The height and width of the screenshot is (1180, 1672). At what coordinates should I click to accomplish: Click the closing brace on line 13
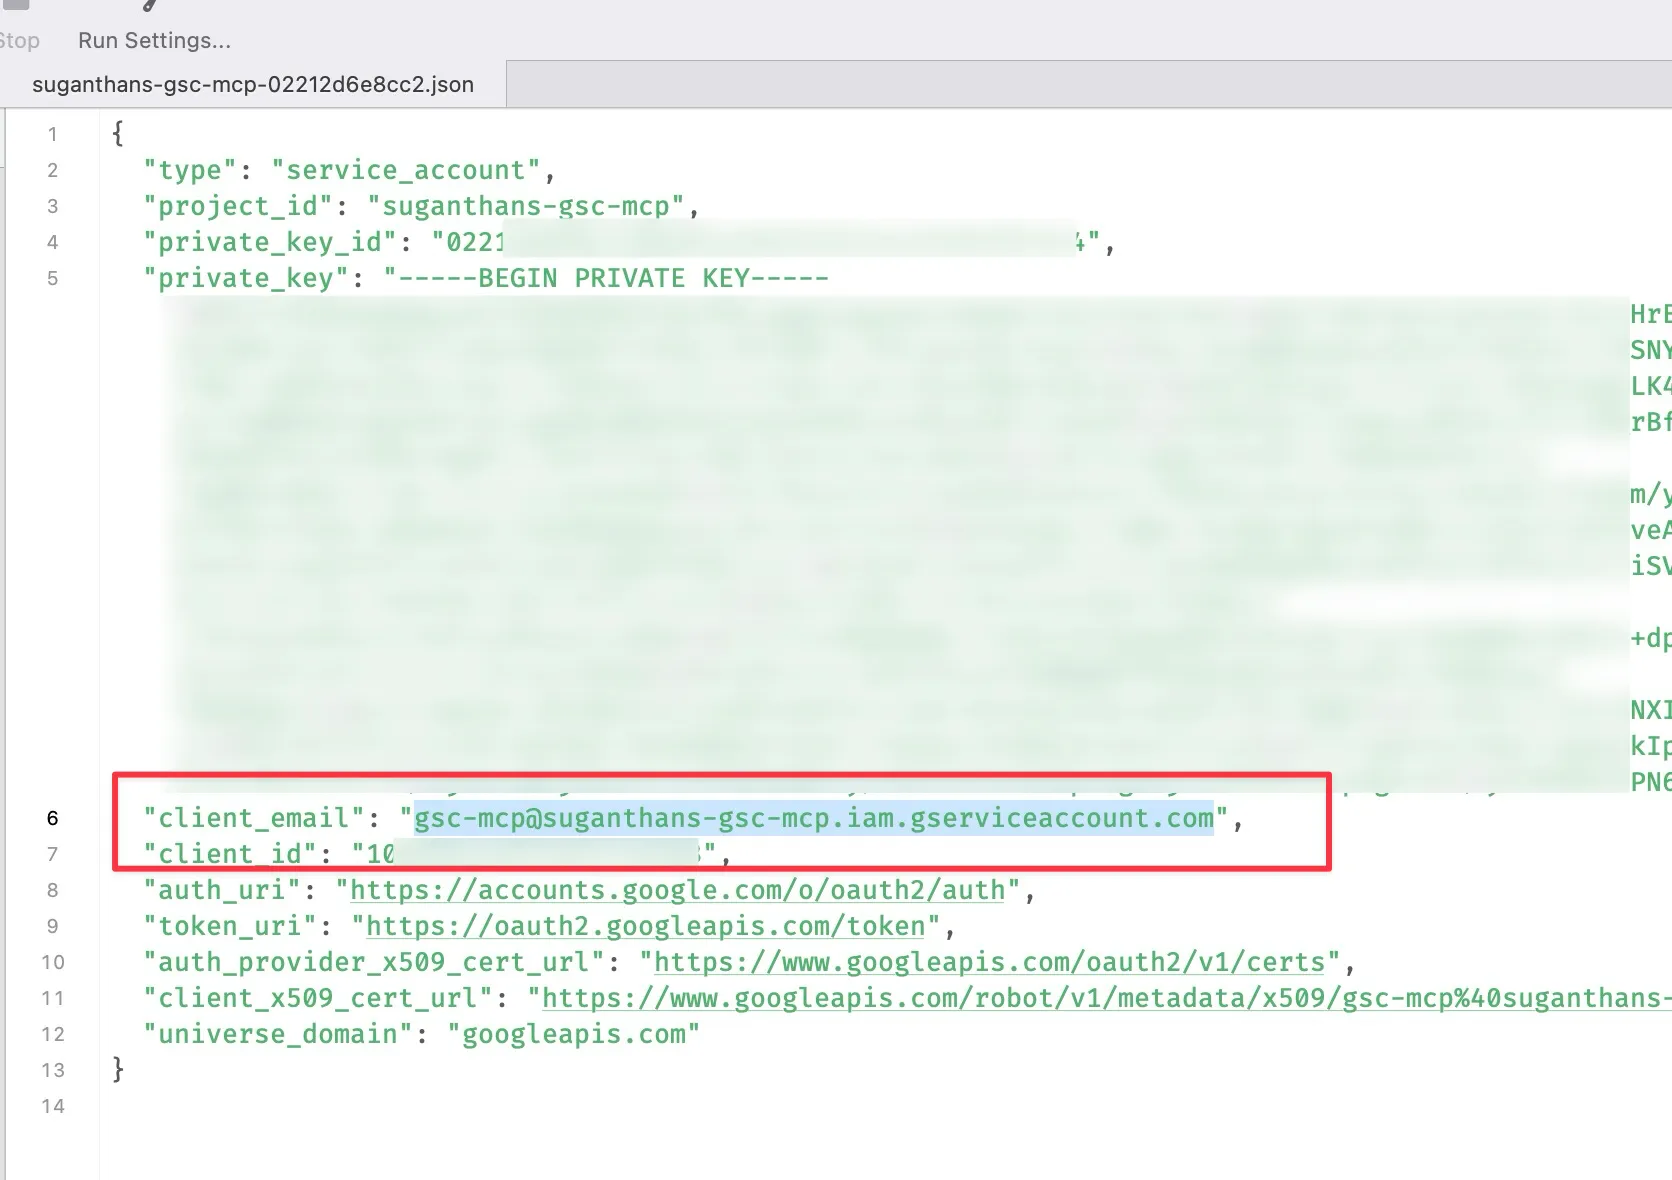coord(118,1069)
